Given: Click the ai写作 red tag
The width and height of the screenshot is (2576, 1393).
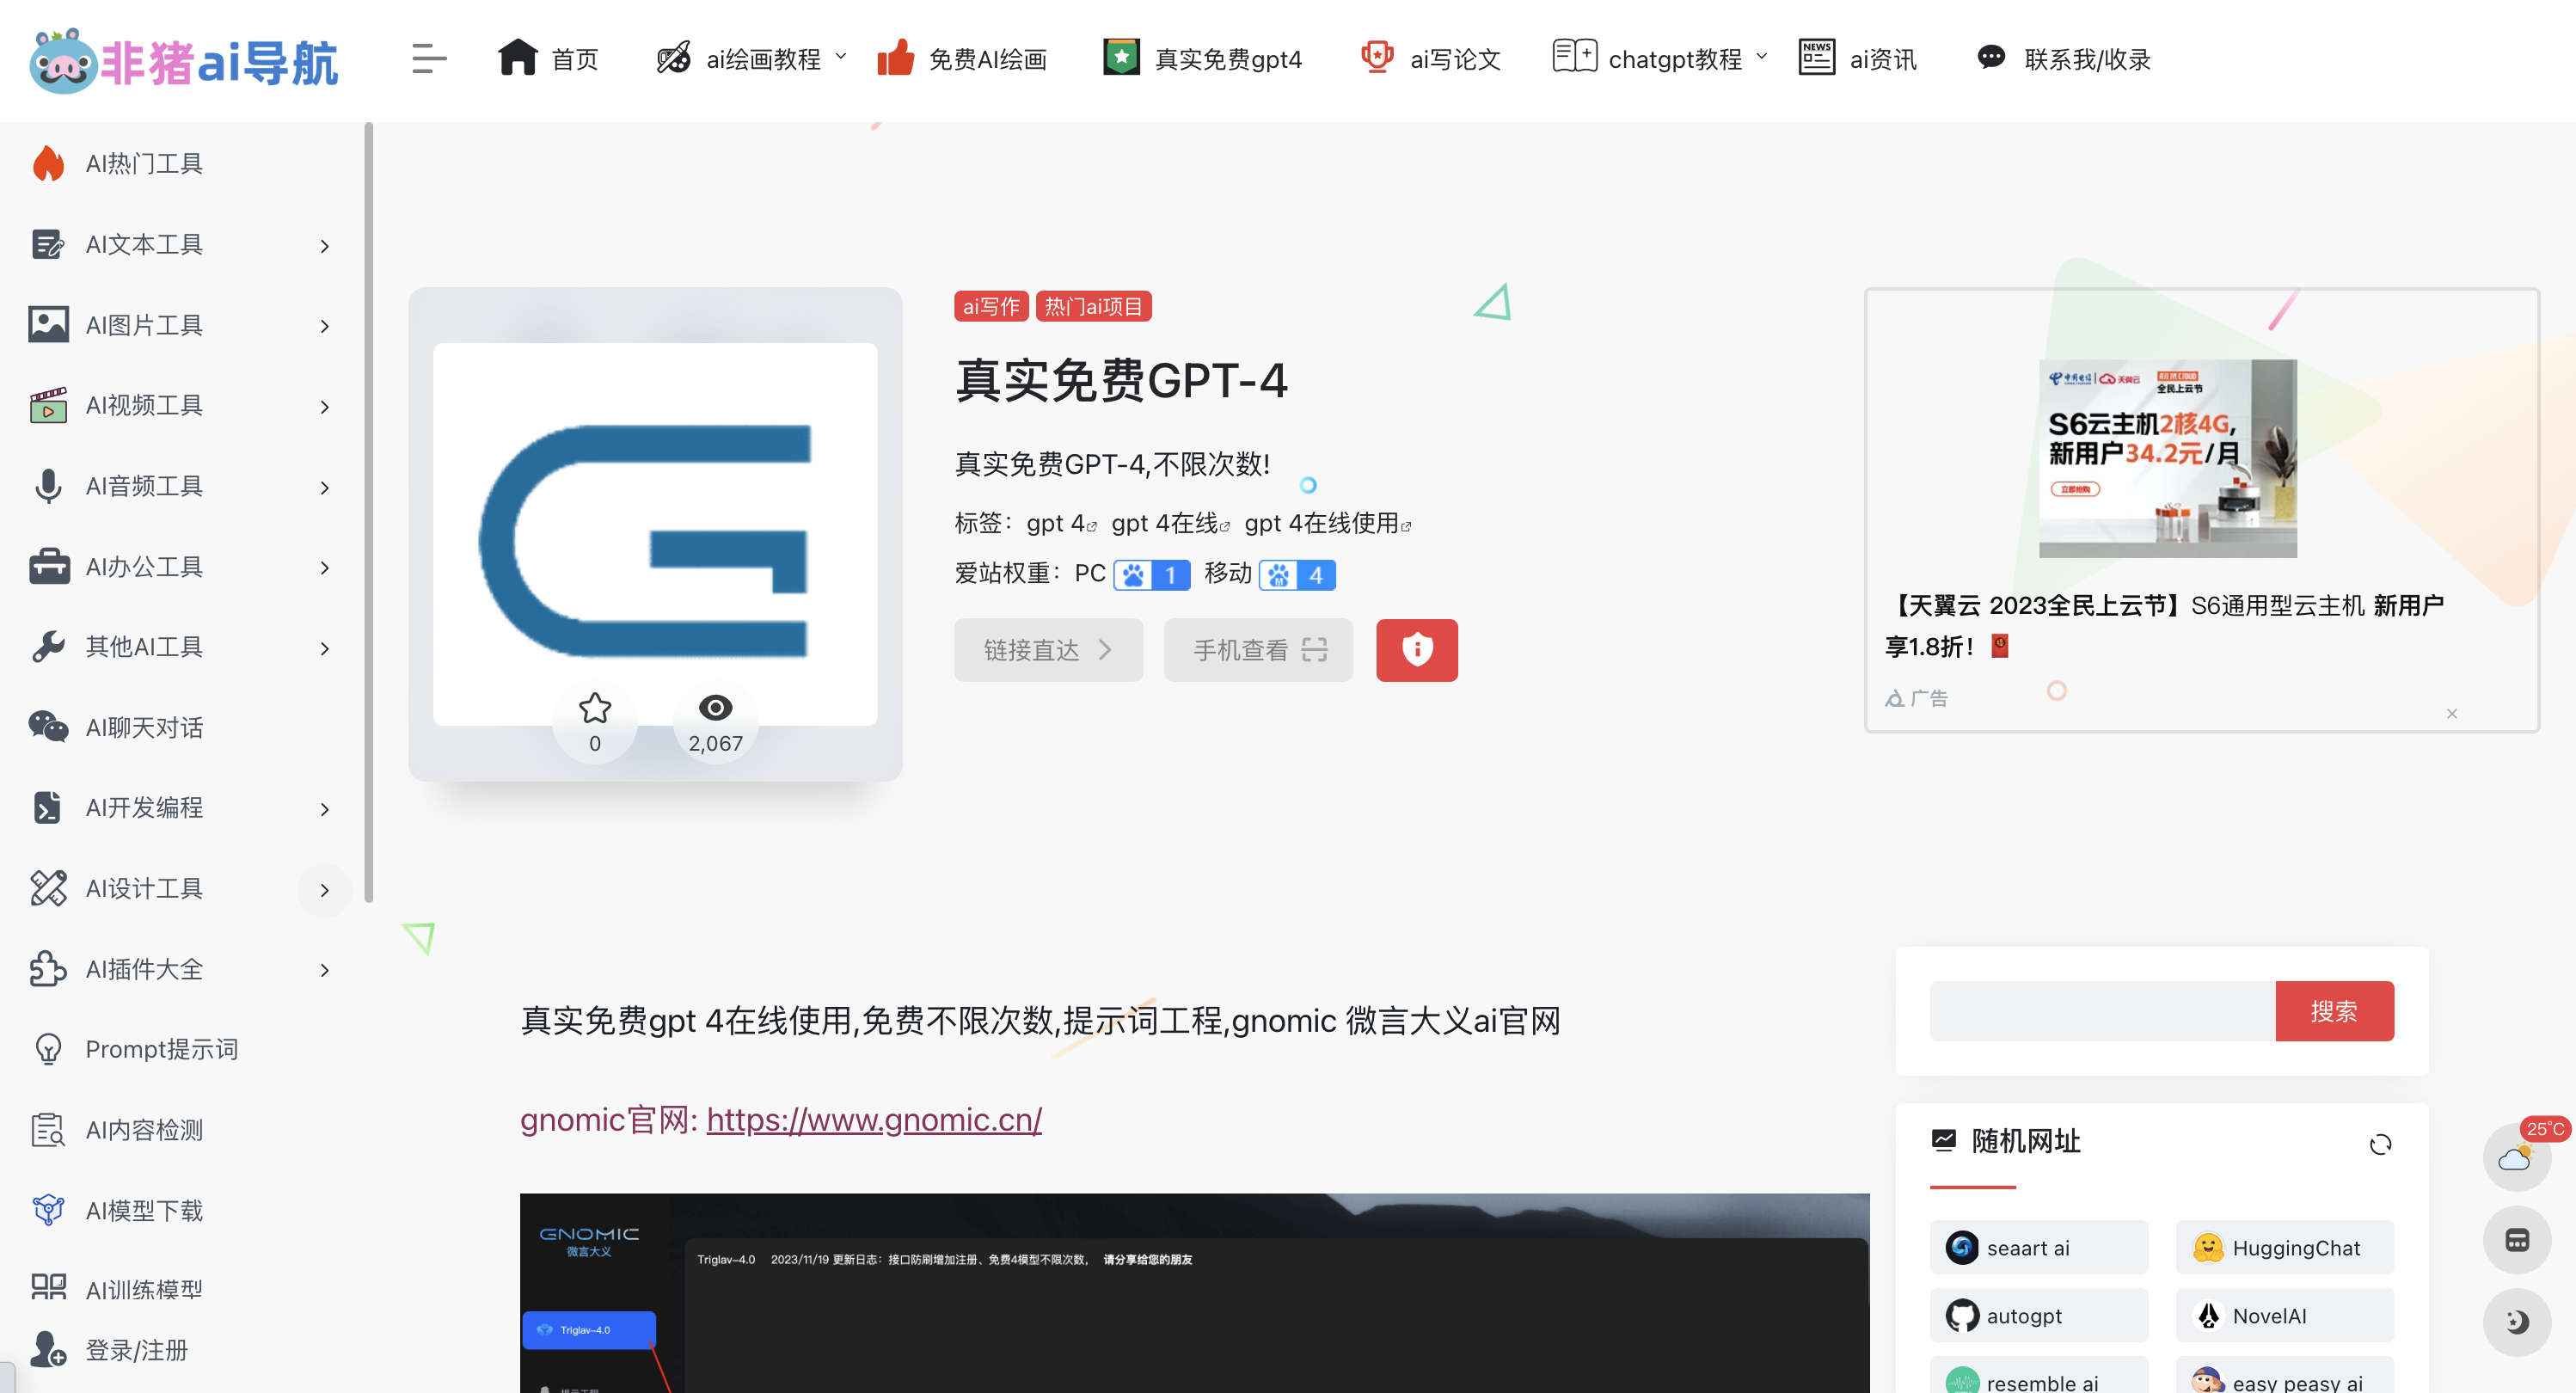Looking at the screenshot, I should pyautogui.click(x=991, y=306).
